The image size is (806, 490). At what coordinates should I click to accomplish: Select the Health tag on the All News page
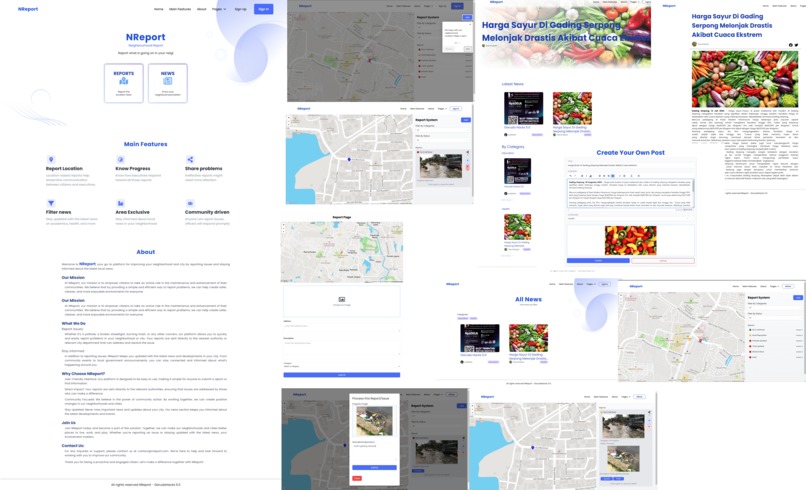(x=473, y=318)
